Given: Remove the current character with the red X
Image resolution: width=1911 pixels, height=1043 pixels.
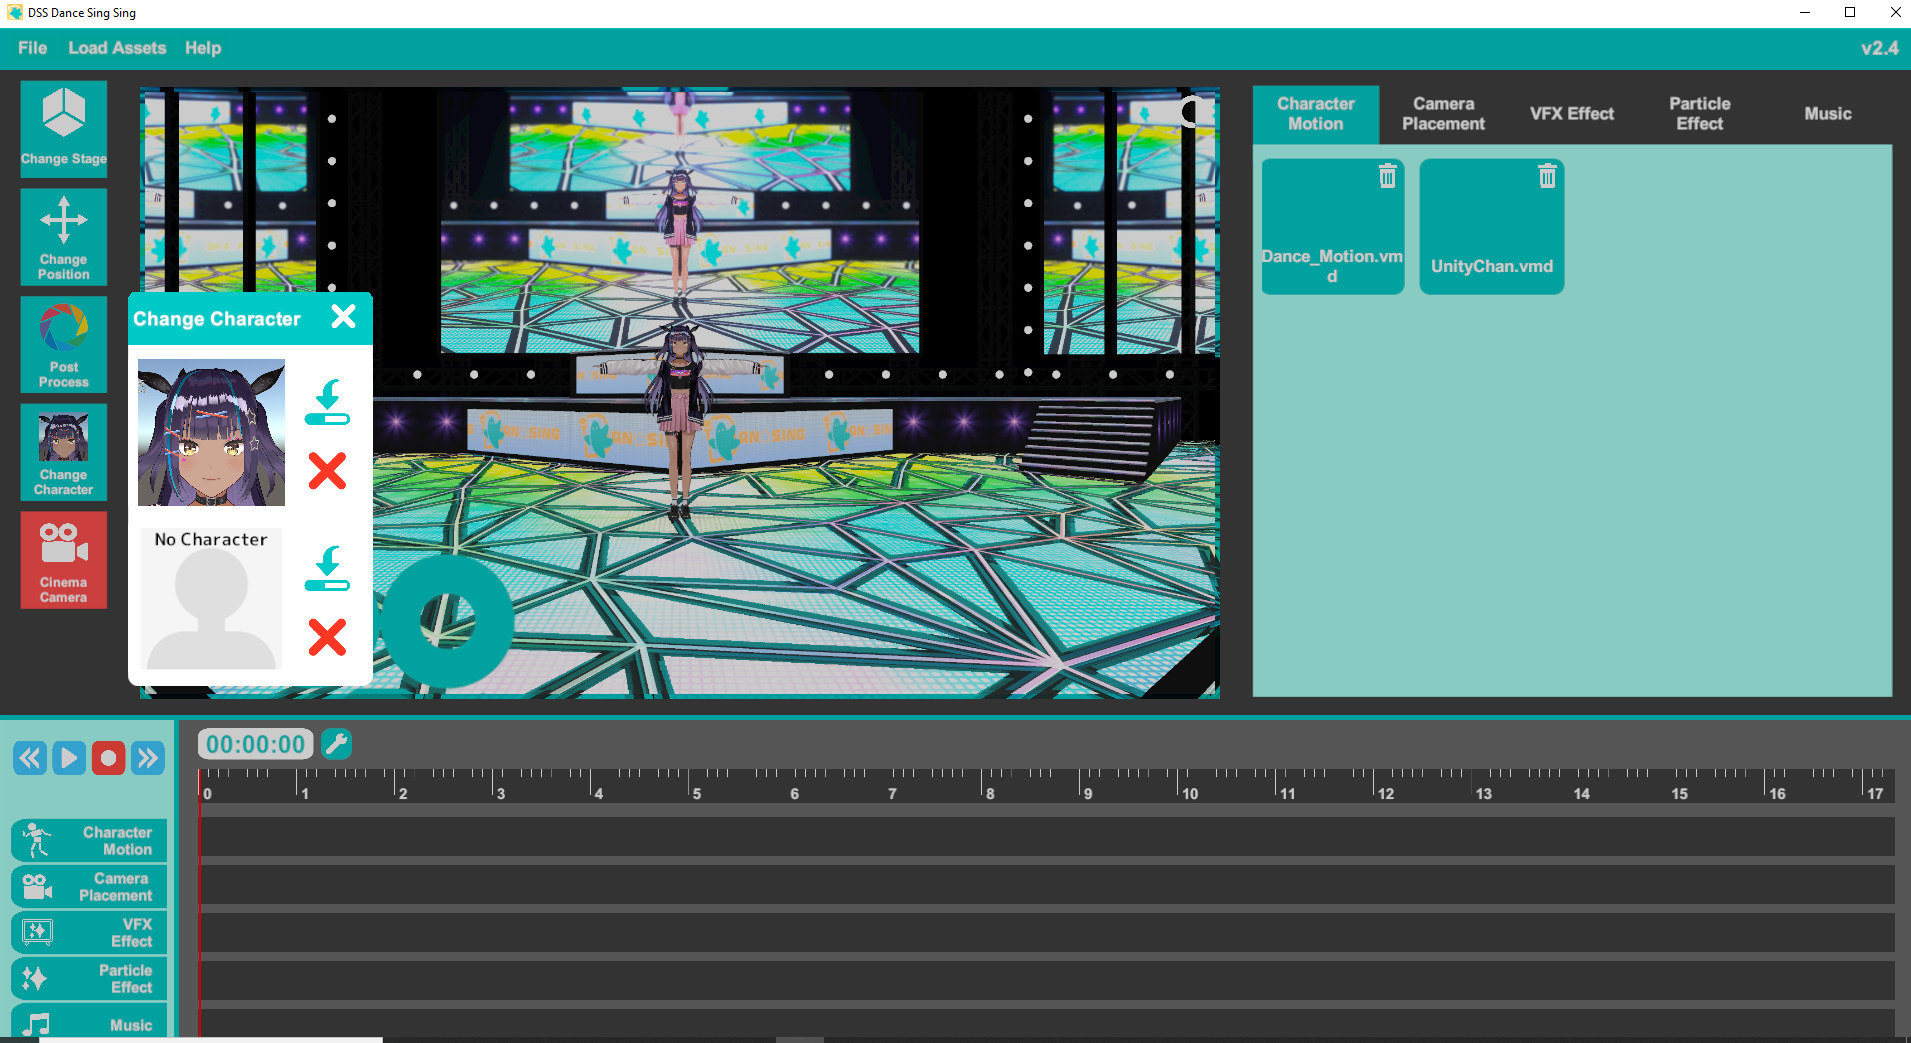Looking at the screenshot, I should coord(327,471).
